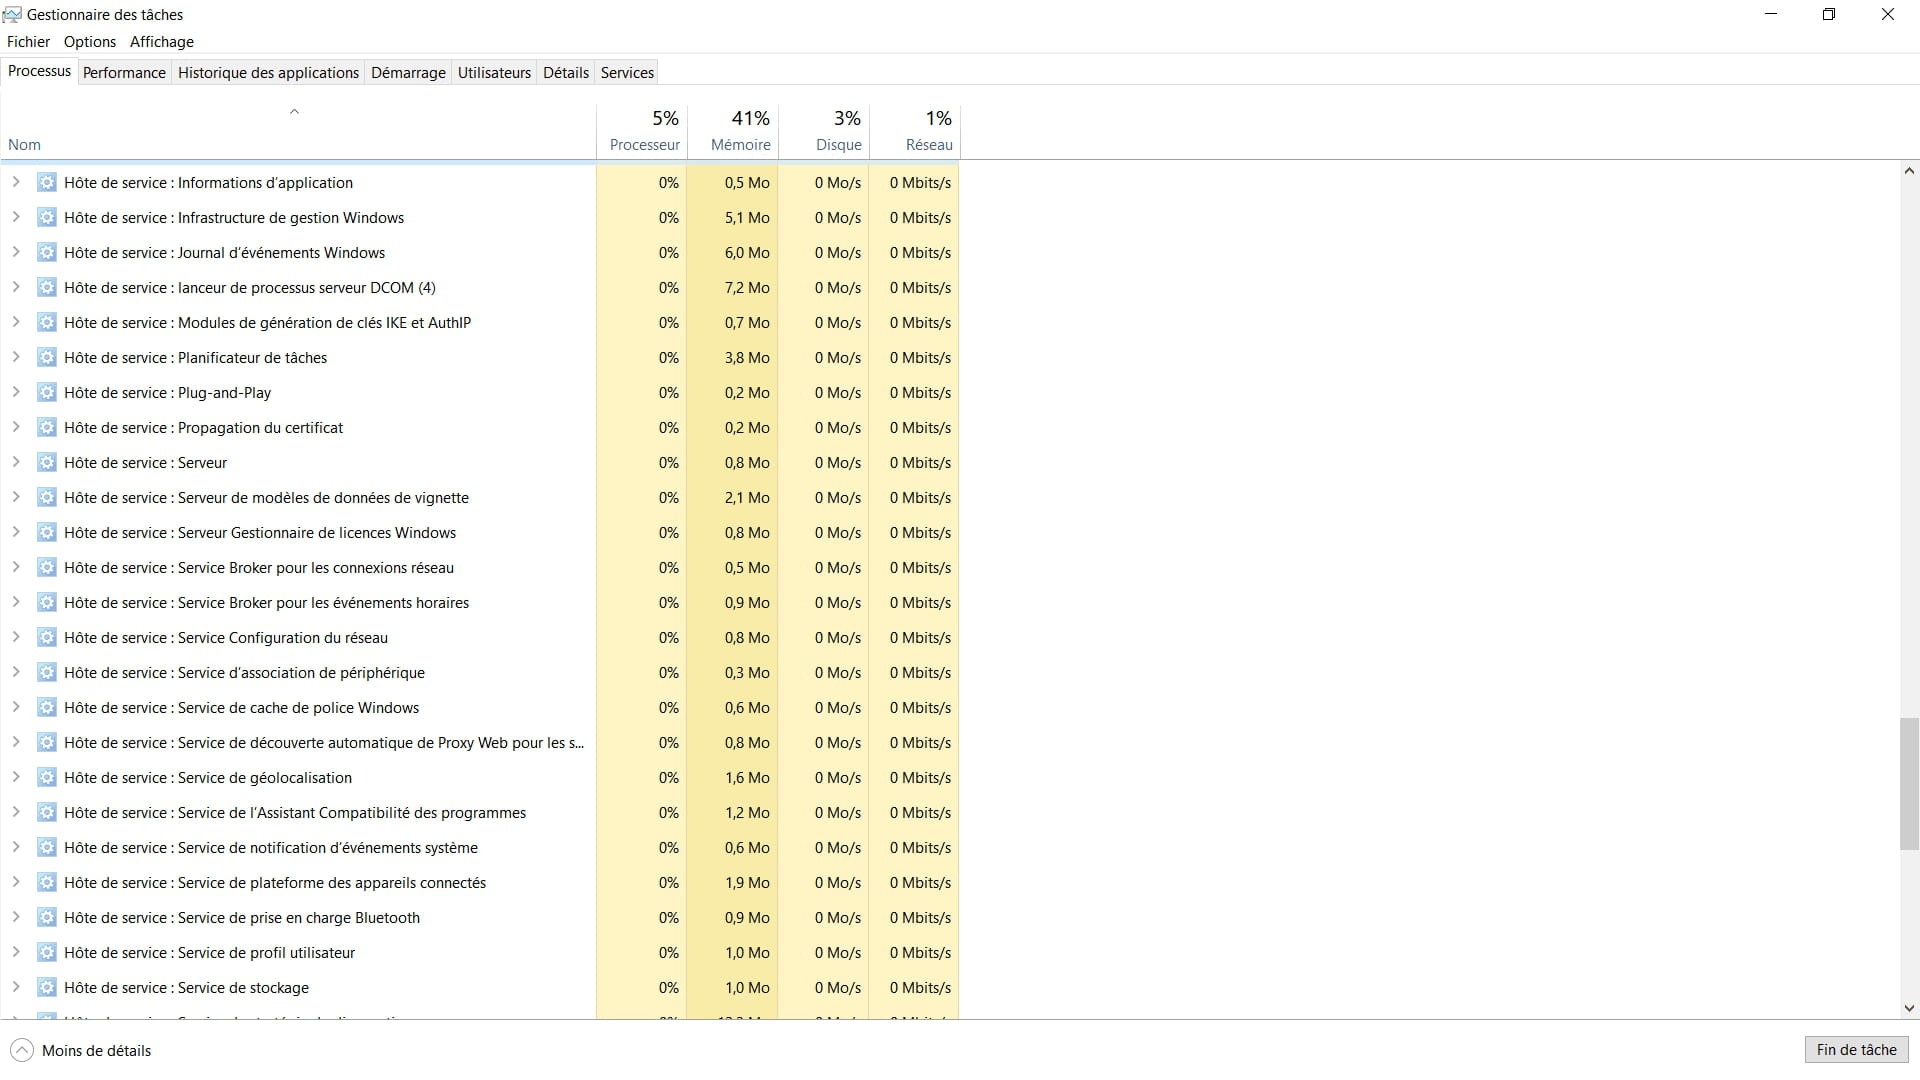Click 6,0 Mo memory value of Journal d'événements
The image size is (1920, 1080).
click(x=747, y=252)
